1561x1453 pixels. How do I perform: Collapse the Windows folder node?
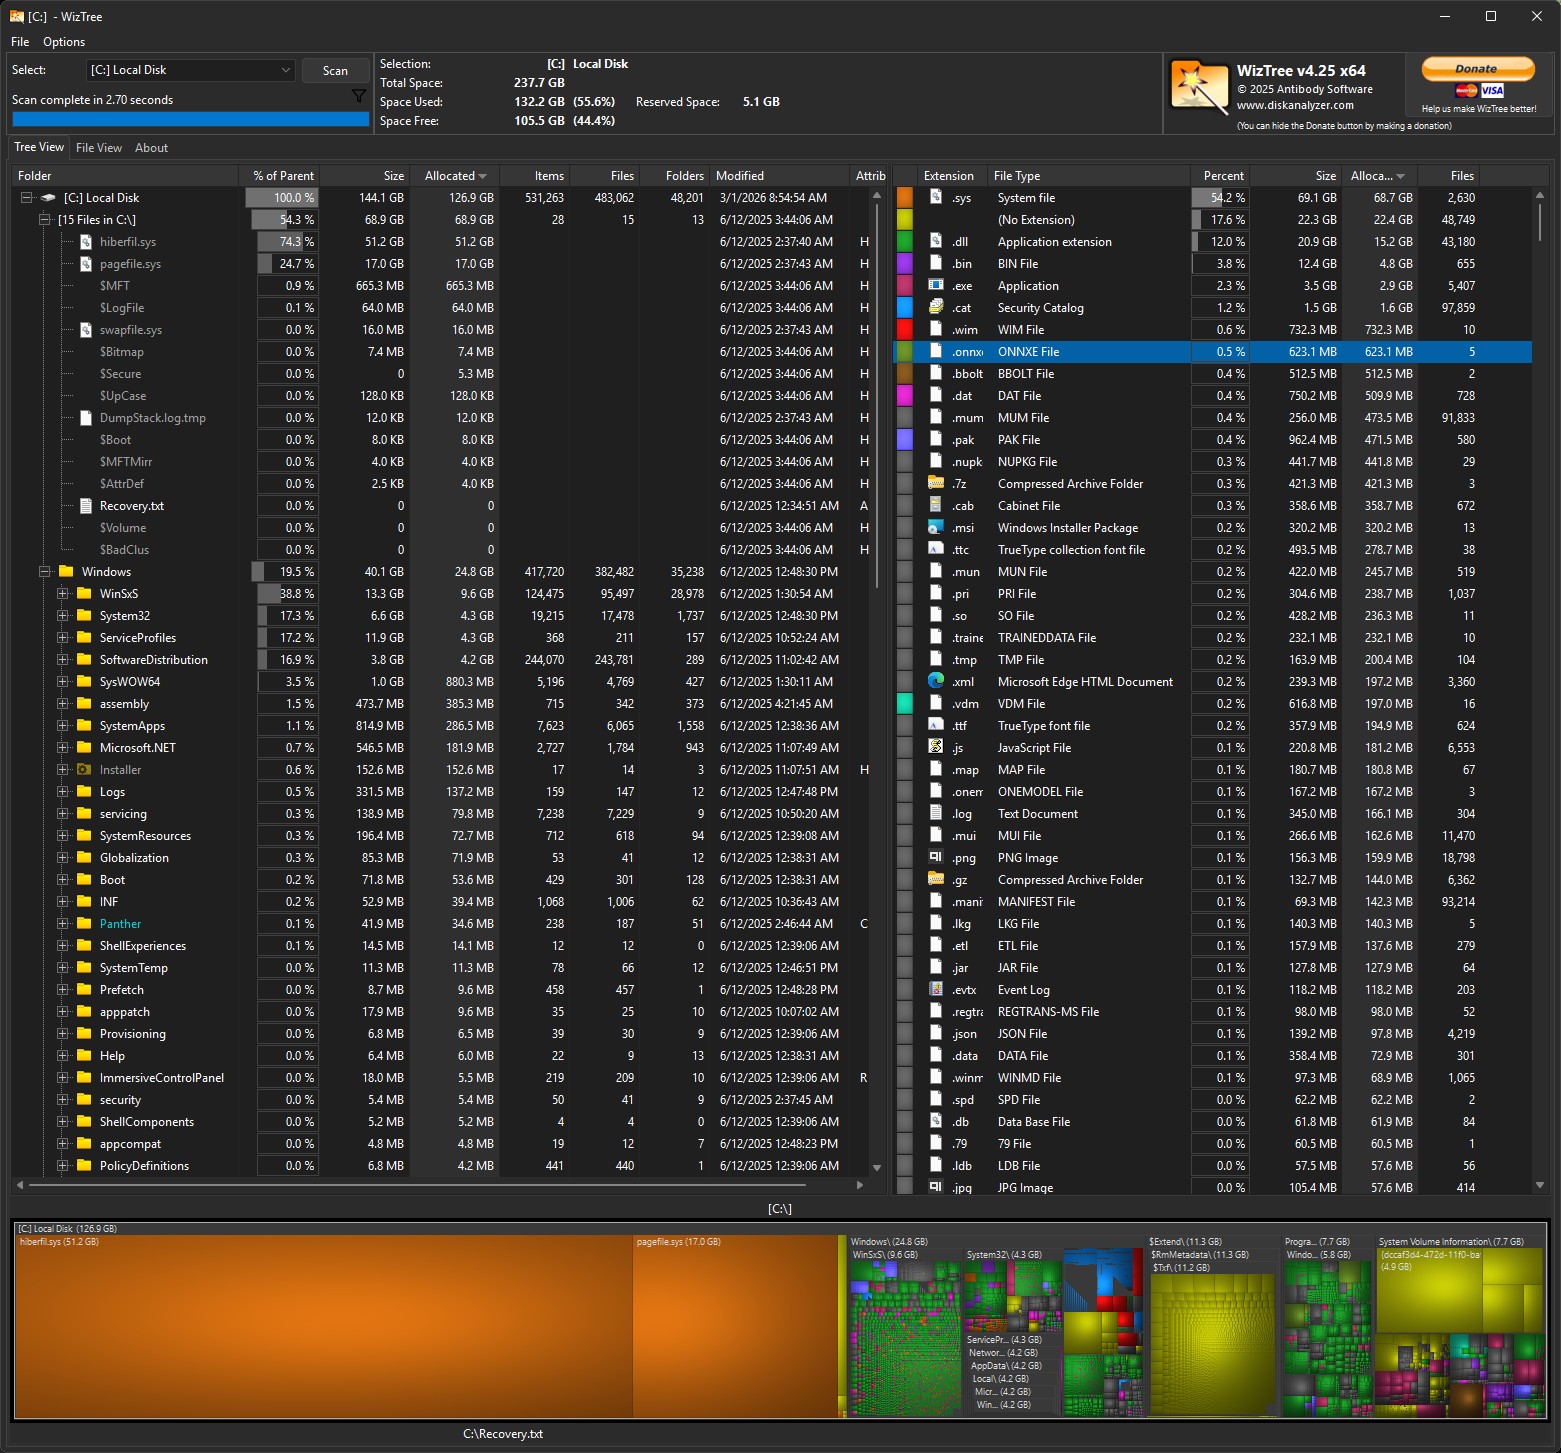(x=45, y=572)
